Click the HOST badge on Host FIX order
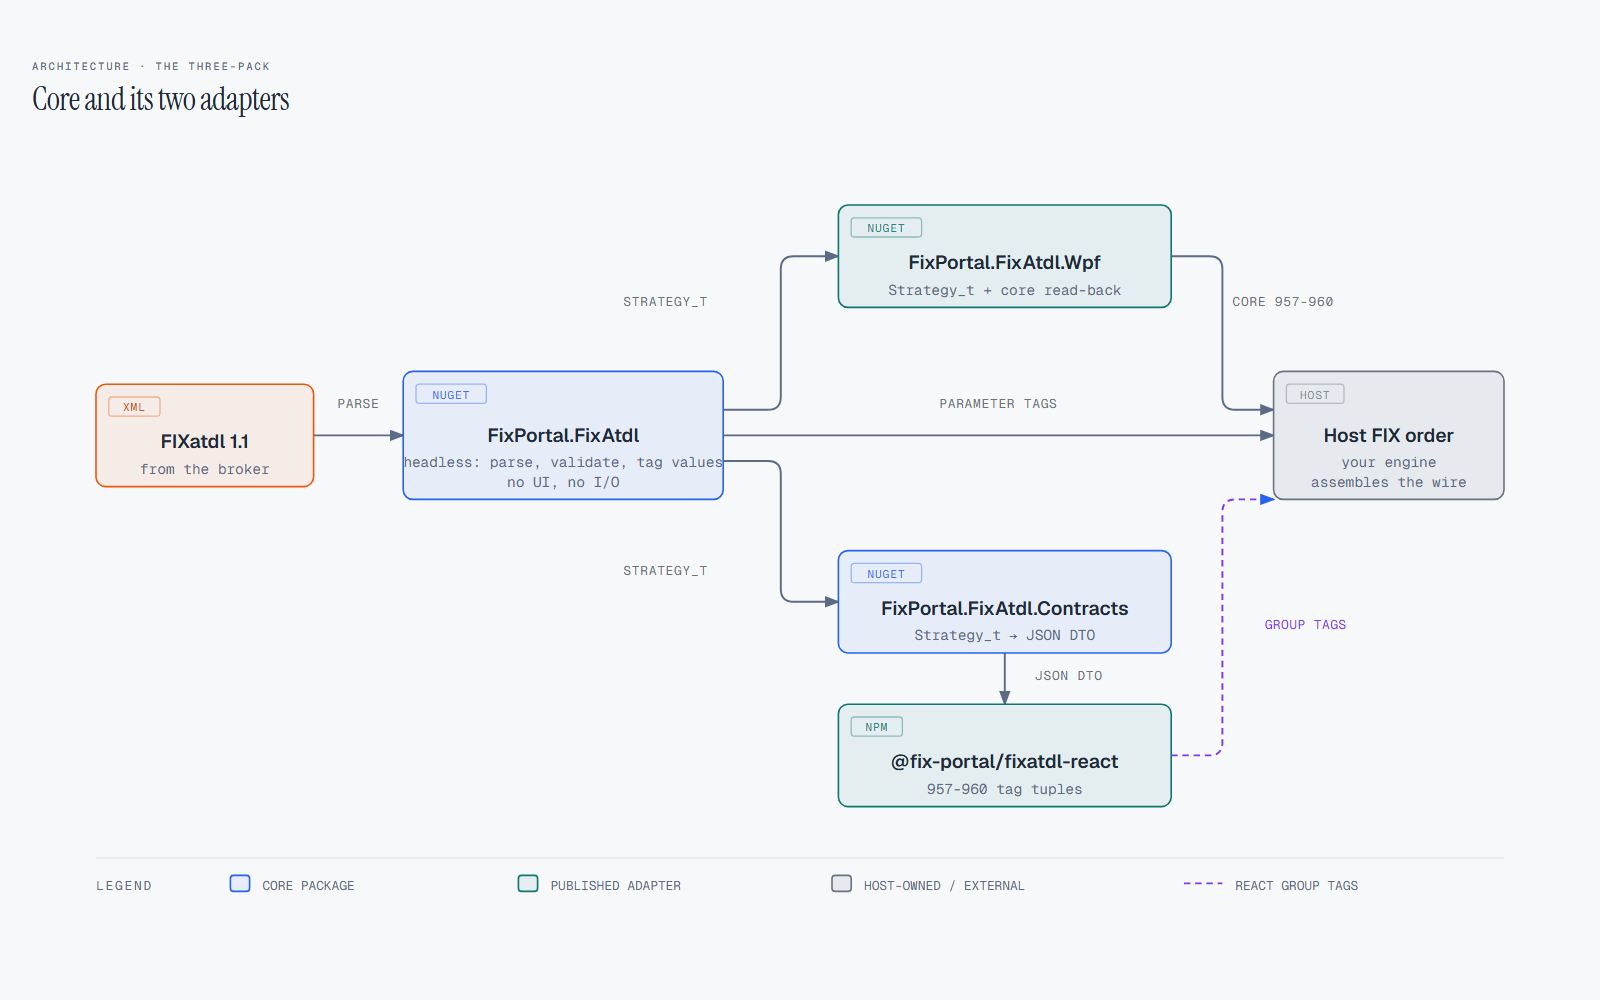 point(1315,395)
